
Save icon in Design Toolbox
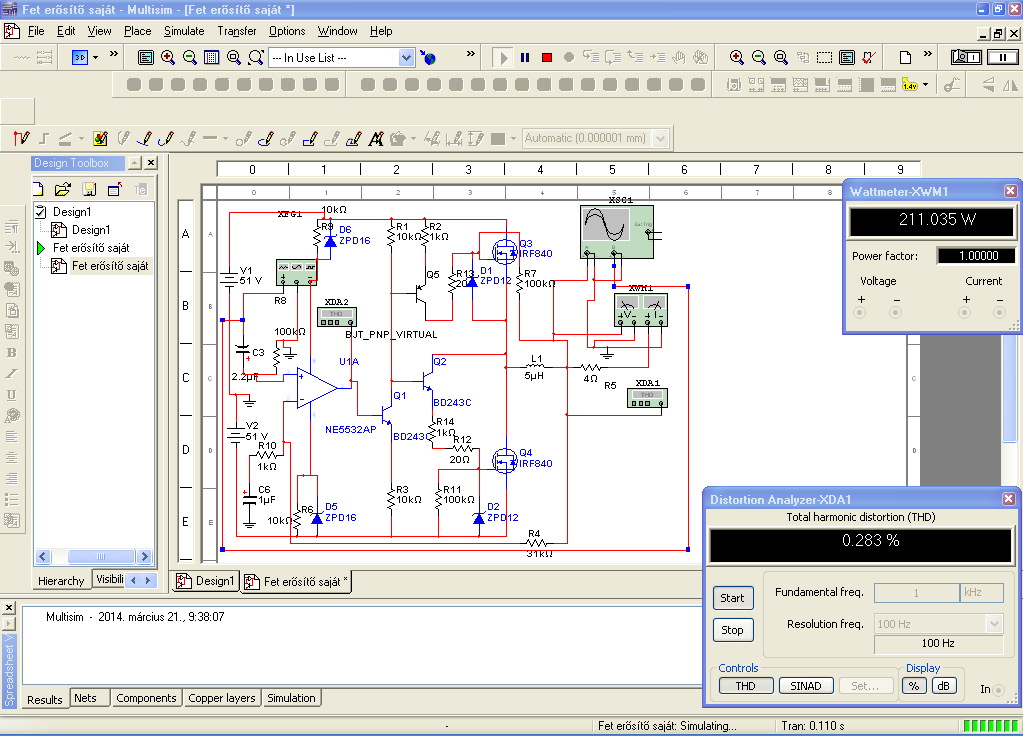(89, 188)
